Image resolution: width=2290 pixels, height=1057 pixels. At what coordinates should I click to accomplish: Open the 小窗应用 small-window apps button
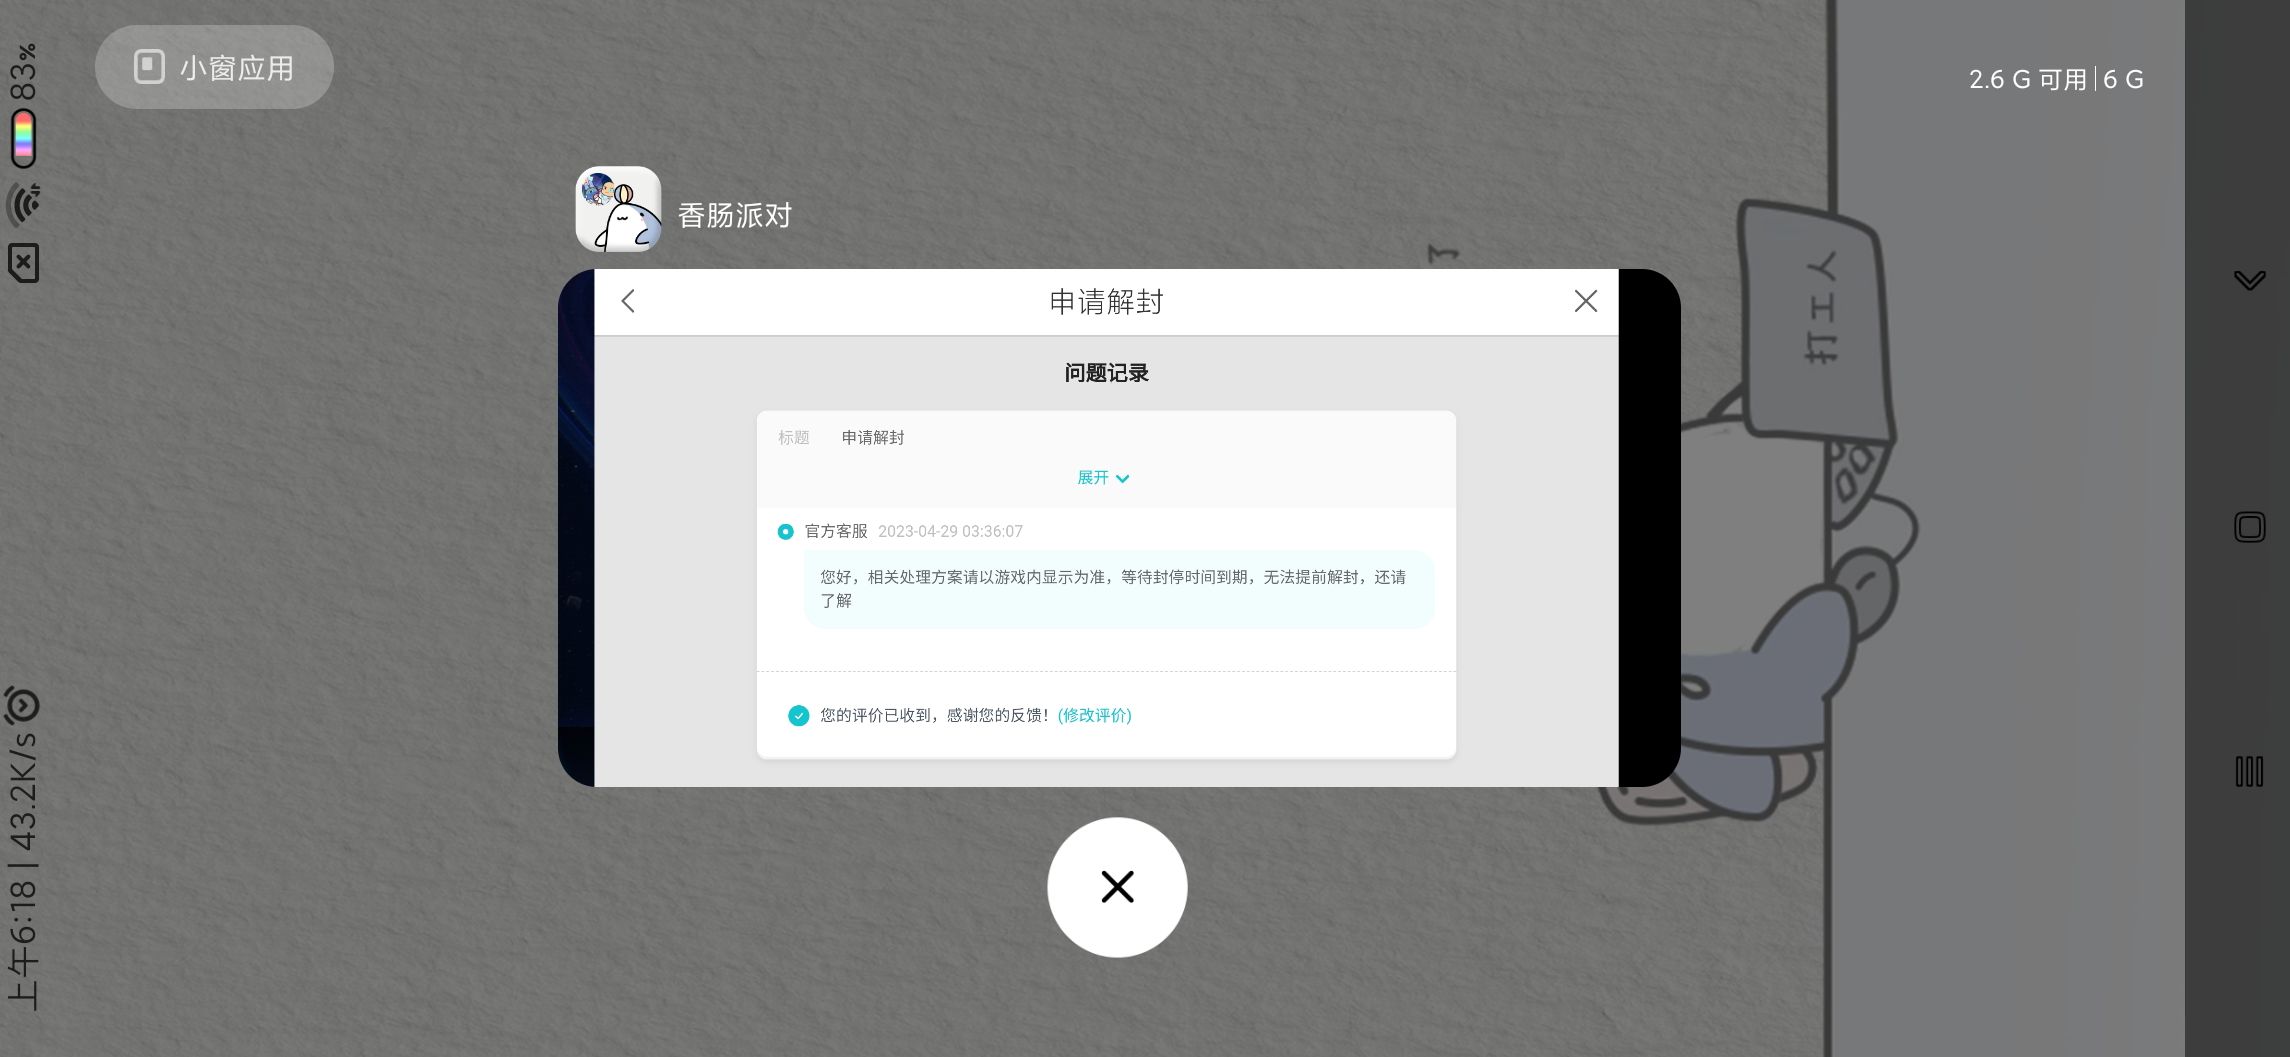pyautogui.click(x=214, y=67)
